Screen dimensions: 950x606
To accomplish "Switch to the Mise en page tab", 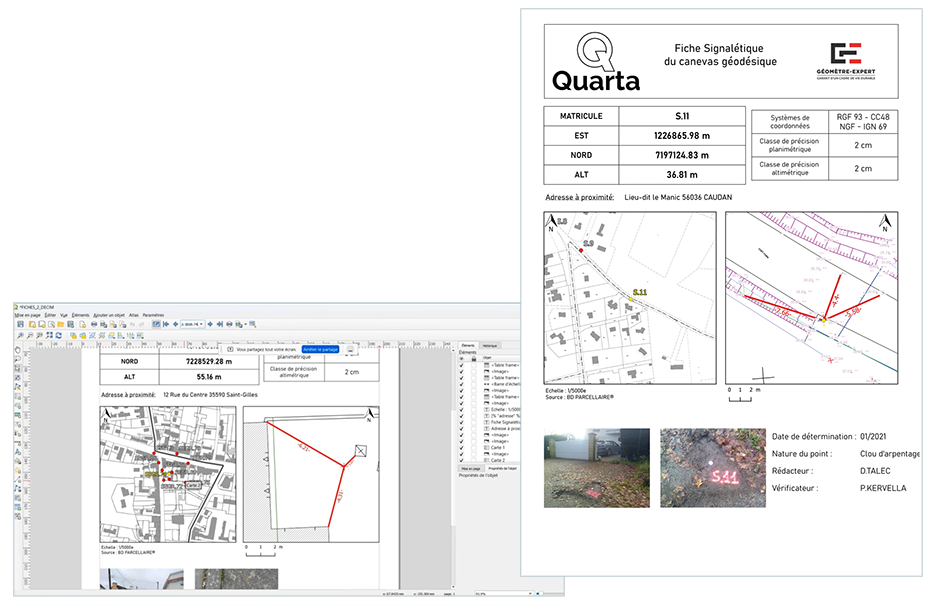I will point(471,468).
